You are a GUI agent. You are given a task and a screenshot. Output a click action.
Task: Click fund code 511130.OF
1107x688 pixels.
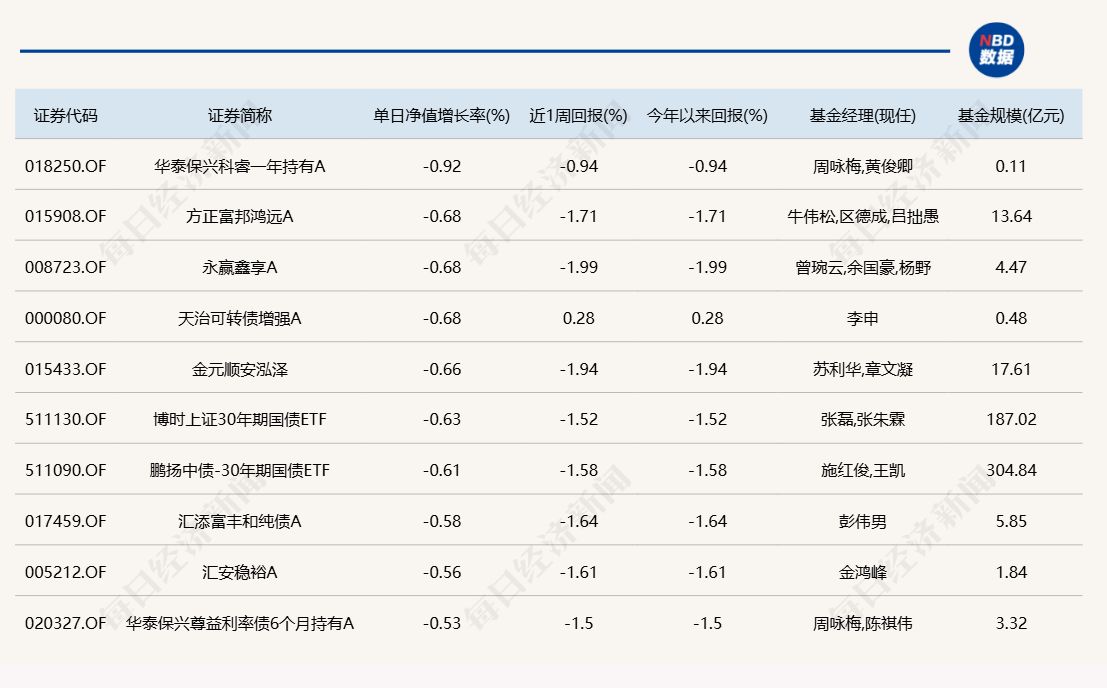pyautogui.click(x=66, y=419)
